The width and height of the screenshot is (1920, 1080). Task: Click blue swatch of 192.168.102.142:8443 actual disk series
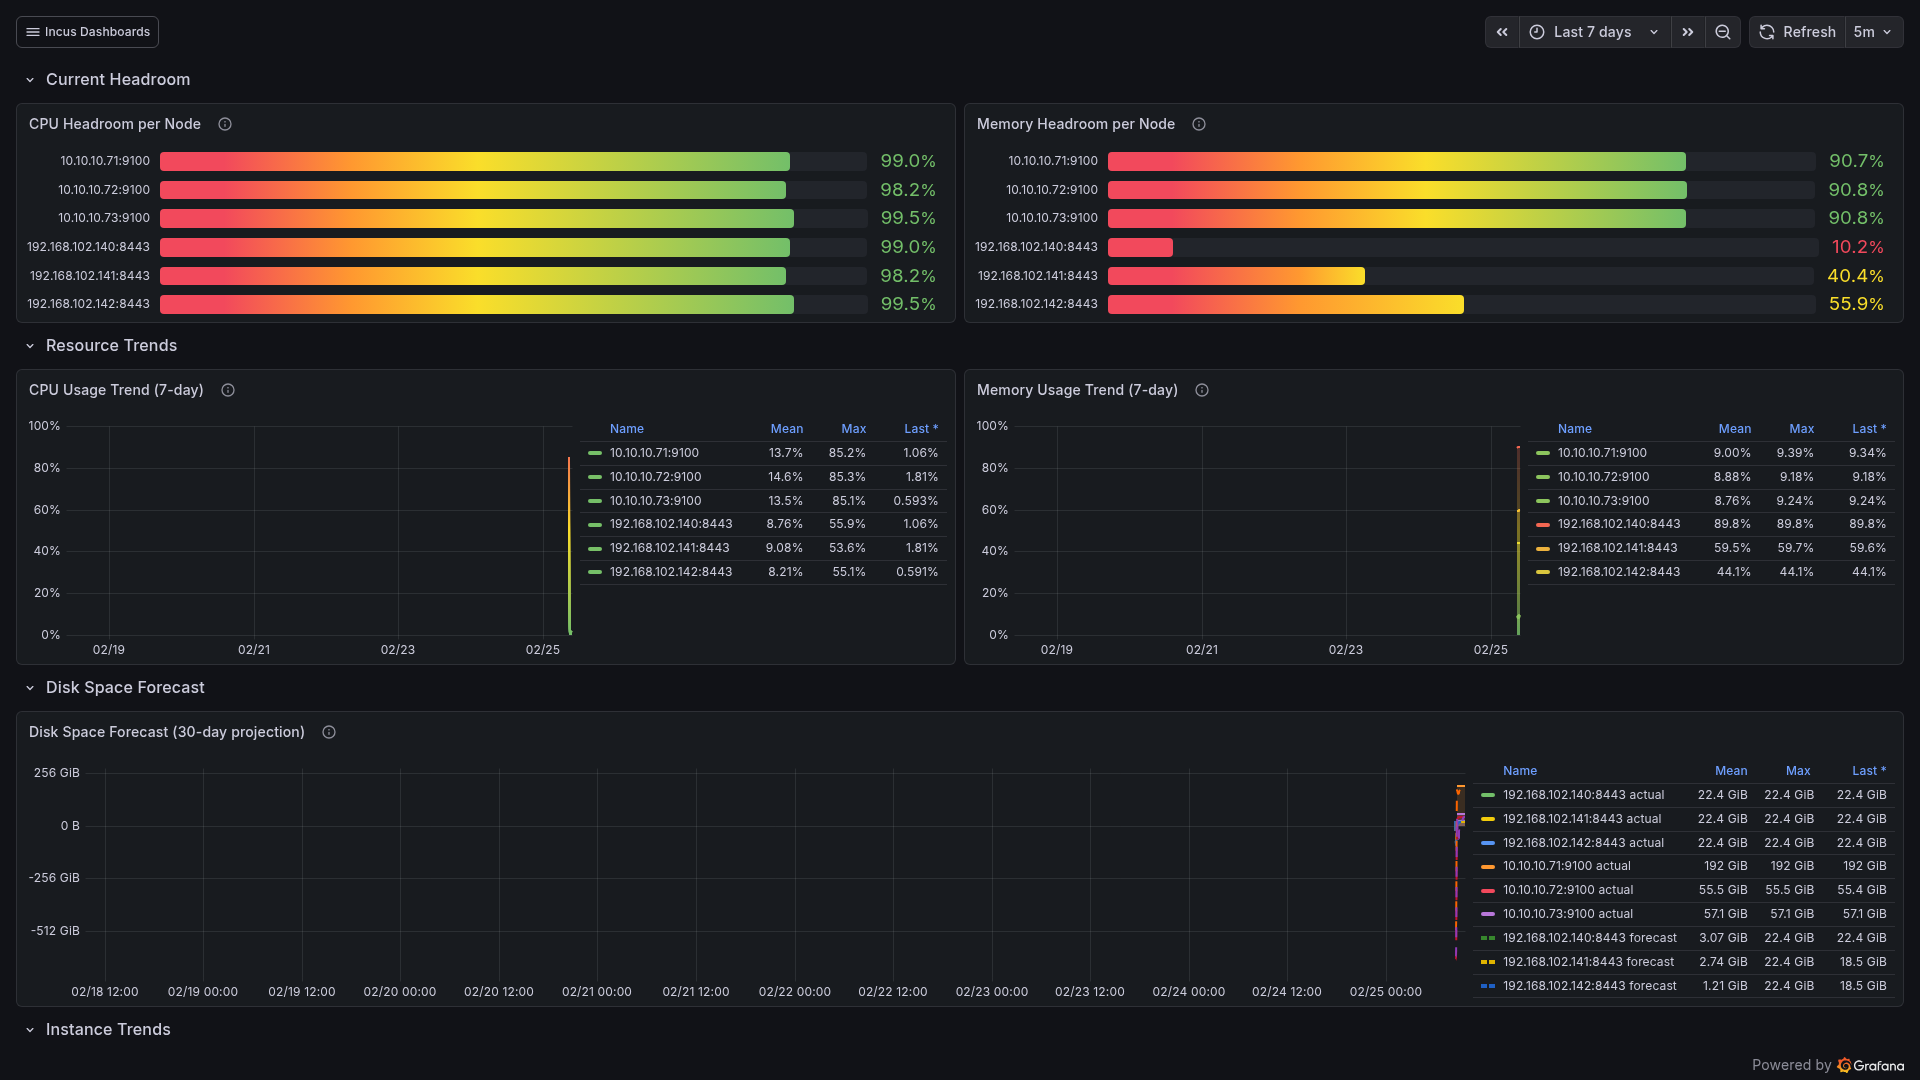pyautogui.click(x=1488, y=843)
